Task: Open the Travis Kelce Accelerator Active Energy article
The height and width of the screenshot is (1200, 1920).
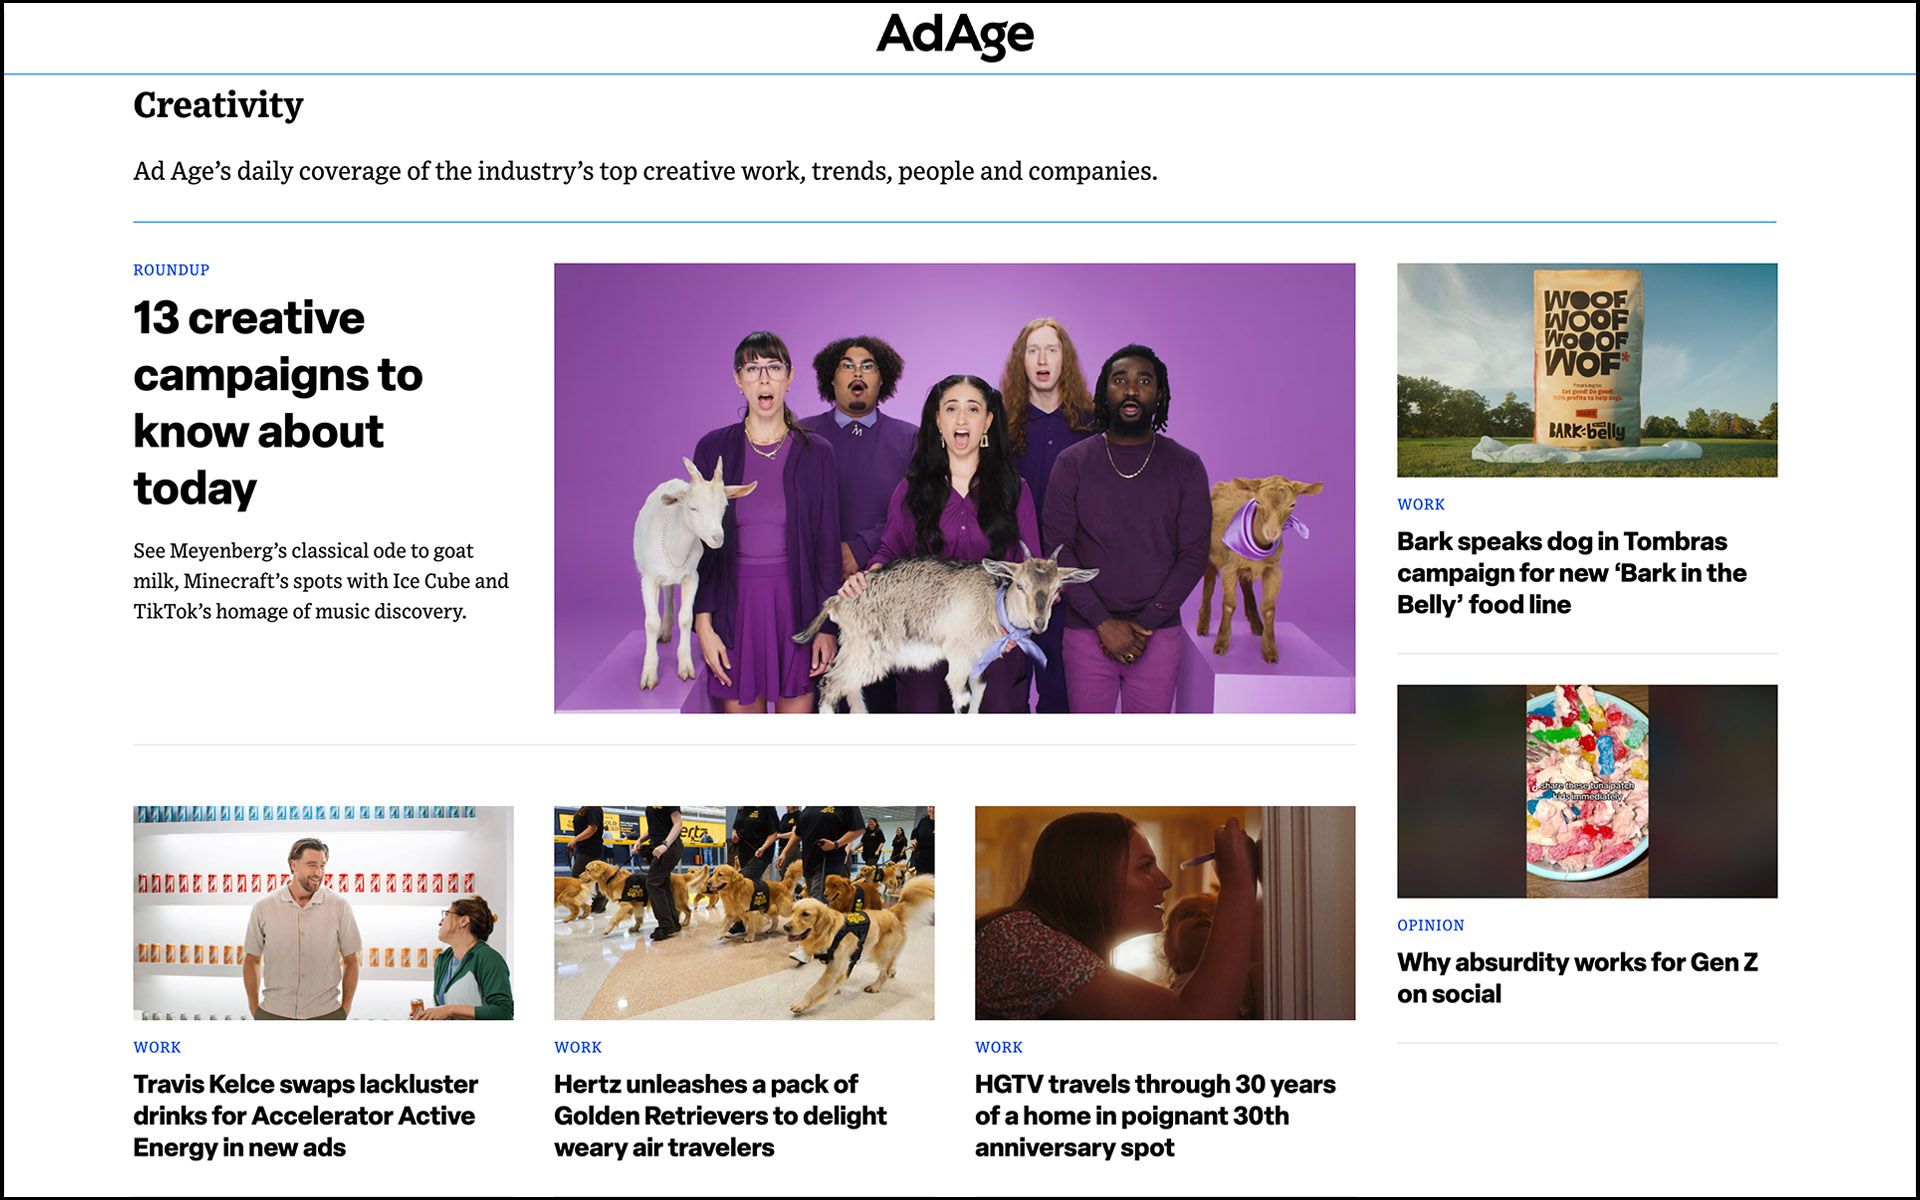Action: (x=305, y=1116)
